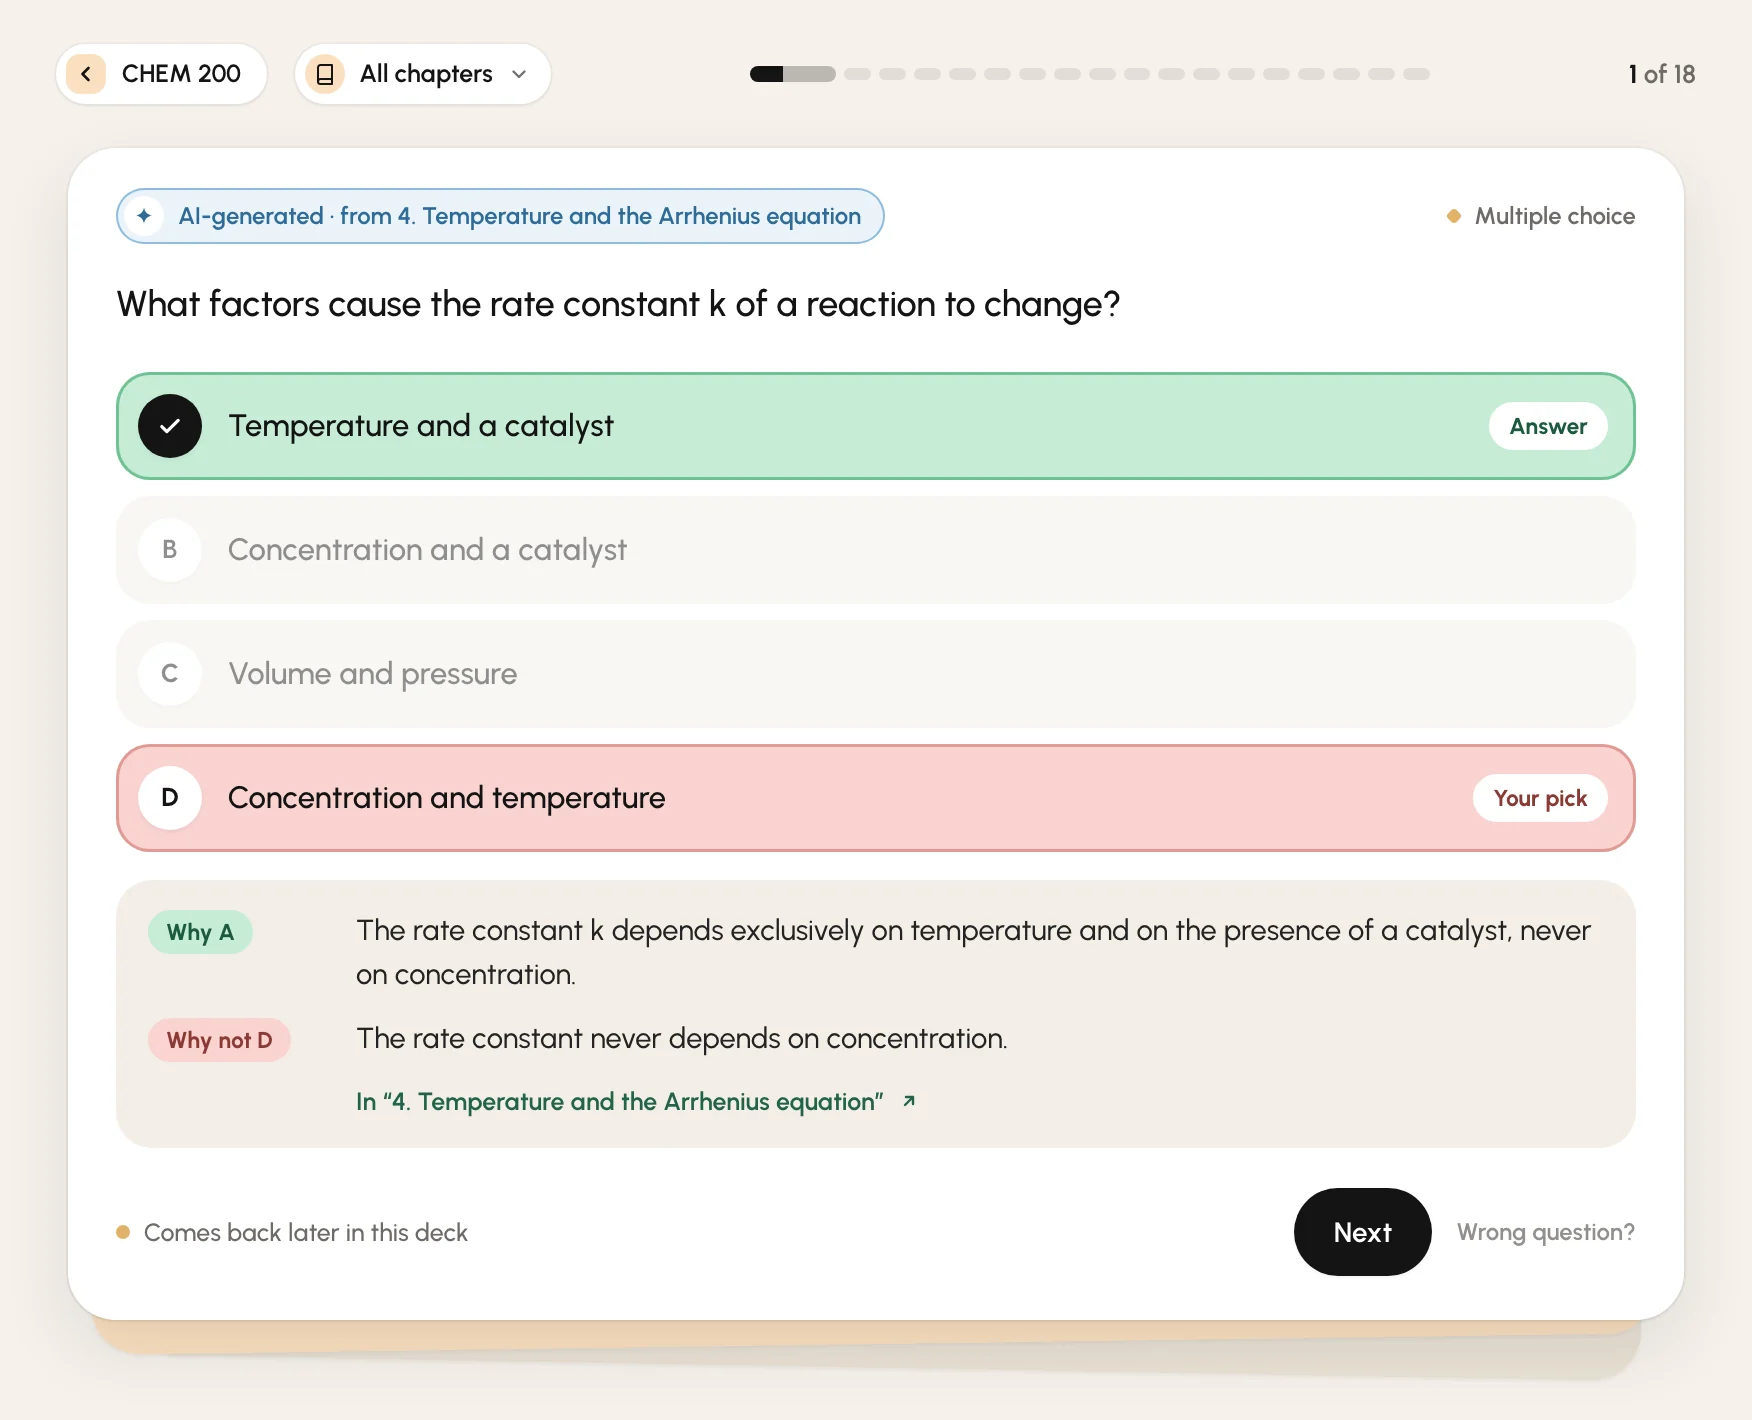Click the Why A explanation tag
The width and height of the screenshot is (1752, 1420).
point(200,932)
